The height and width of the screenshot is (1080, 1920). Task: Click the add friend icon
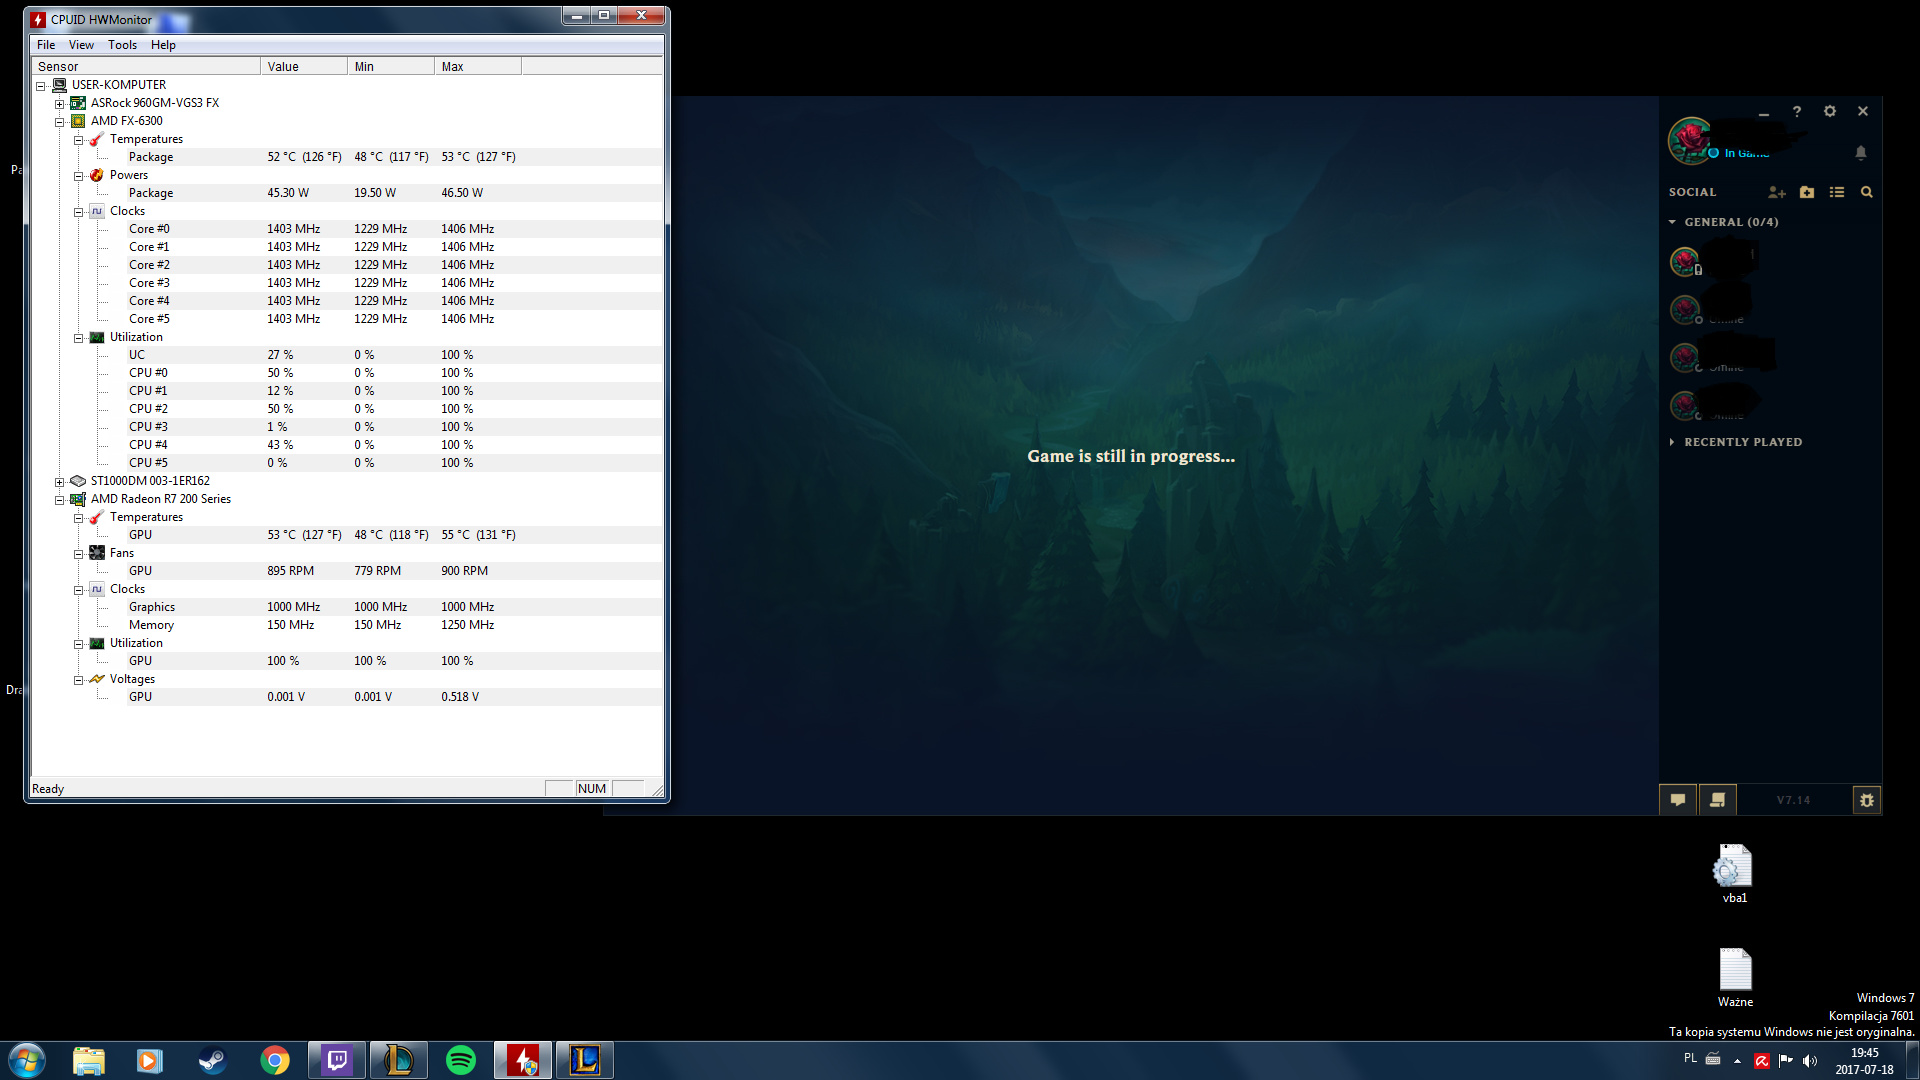(x=1776, y=192)
